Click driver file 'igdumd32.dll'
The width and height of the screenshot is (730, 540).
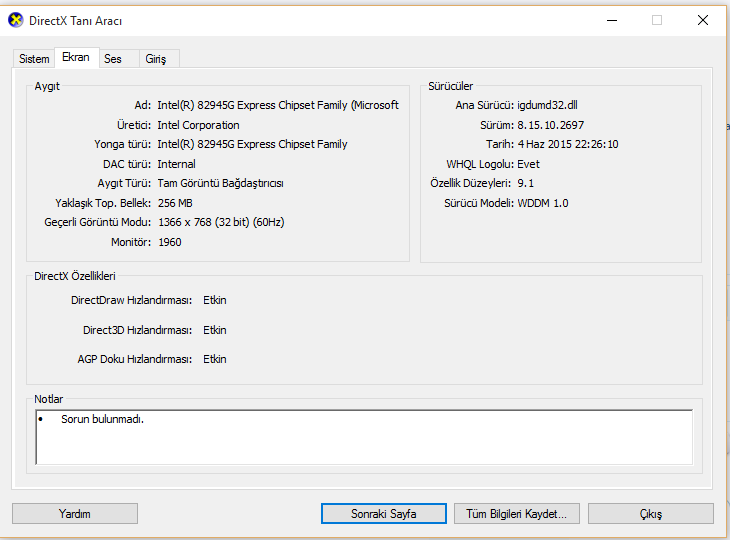pyautogui.click(x=548, y=105)
